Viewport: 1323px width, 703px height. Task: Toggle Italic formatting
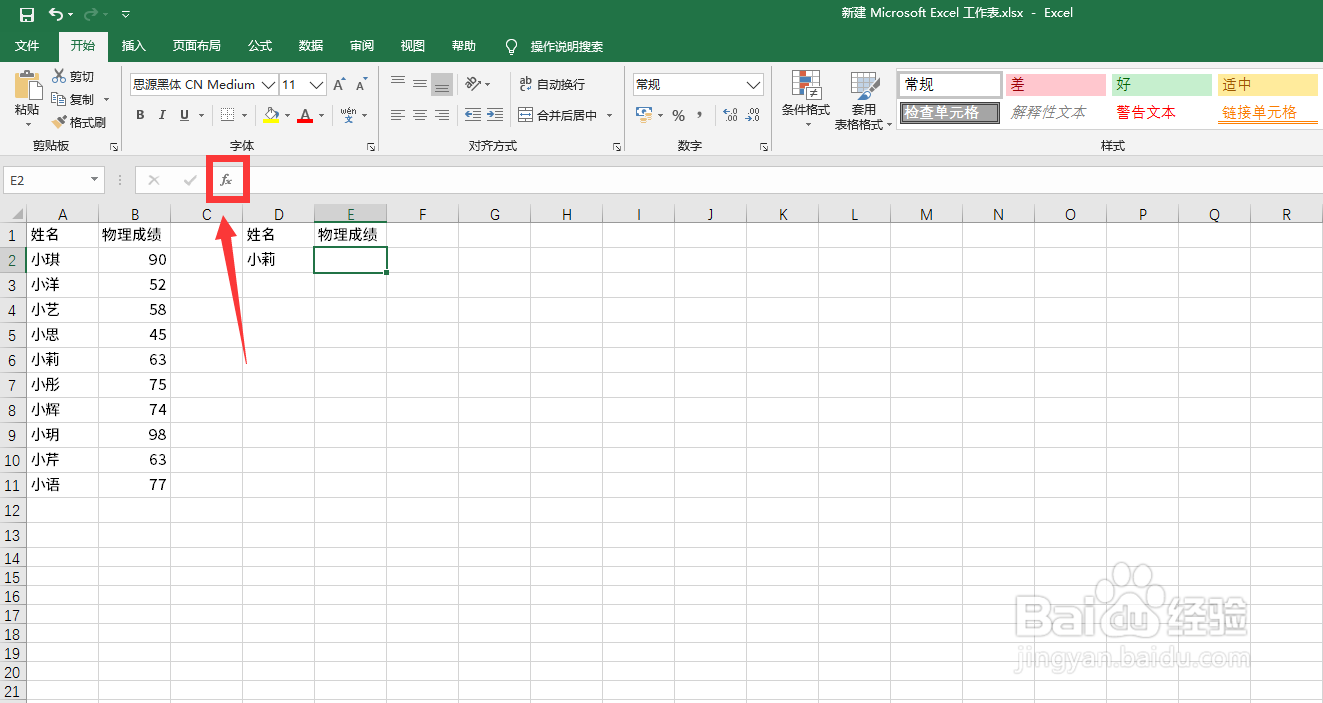coord(162,115)
